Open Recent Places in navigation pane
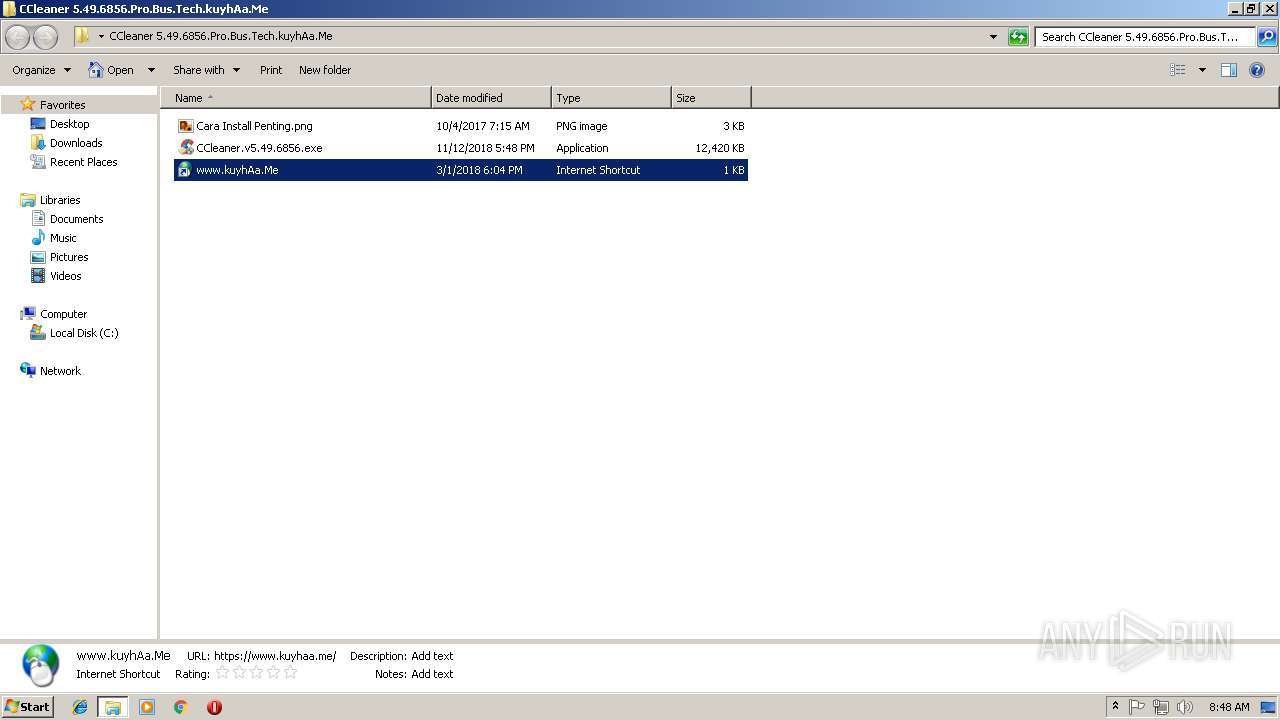 (x=83, y=162)
